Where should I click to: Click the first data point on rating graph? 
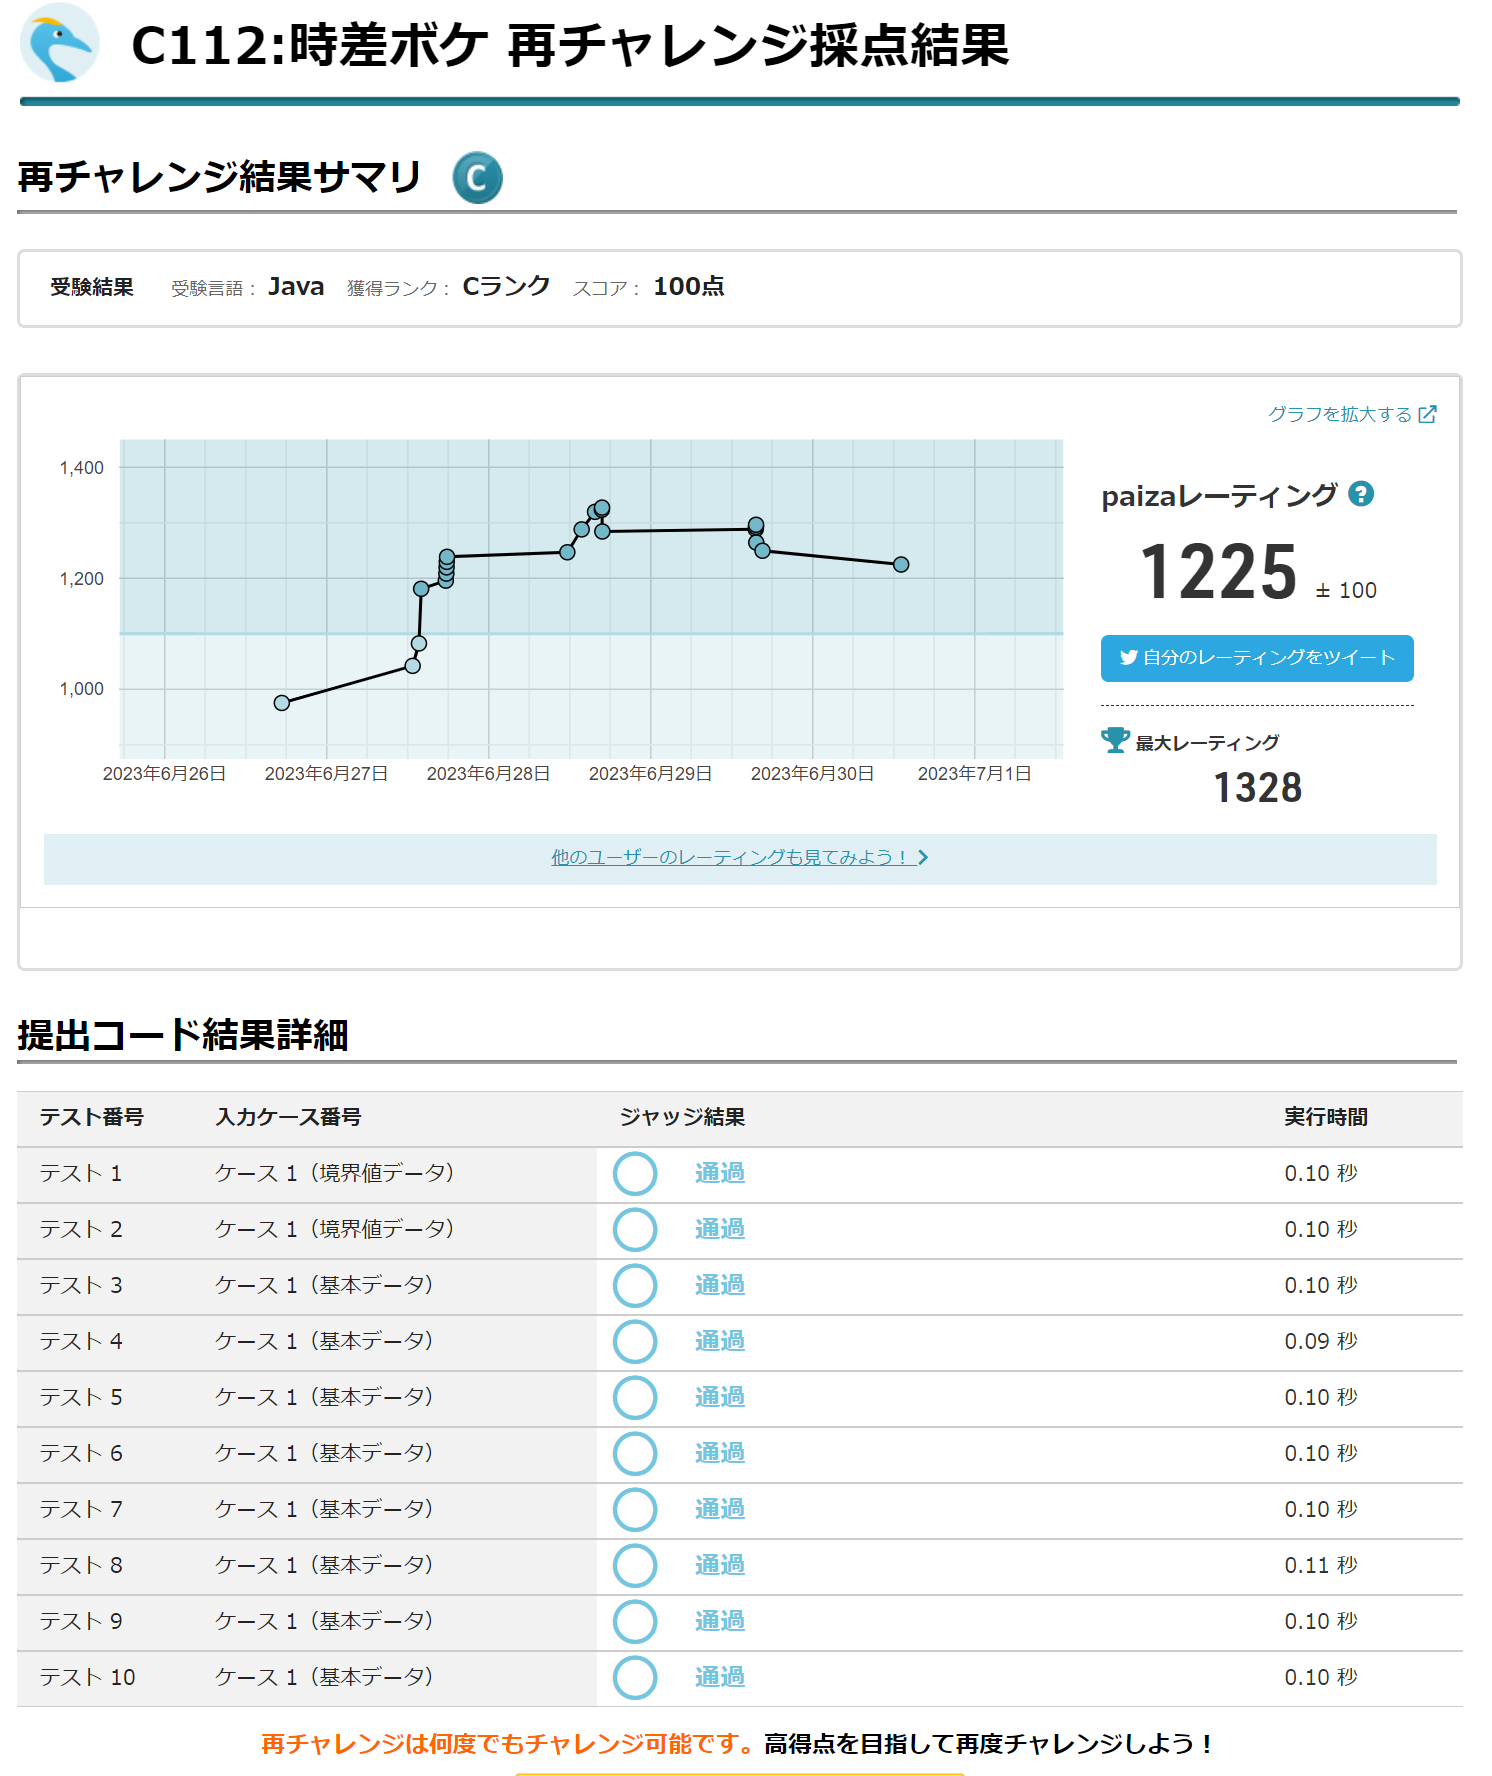click(x=282, y=703)
